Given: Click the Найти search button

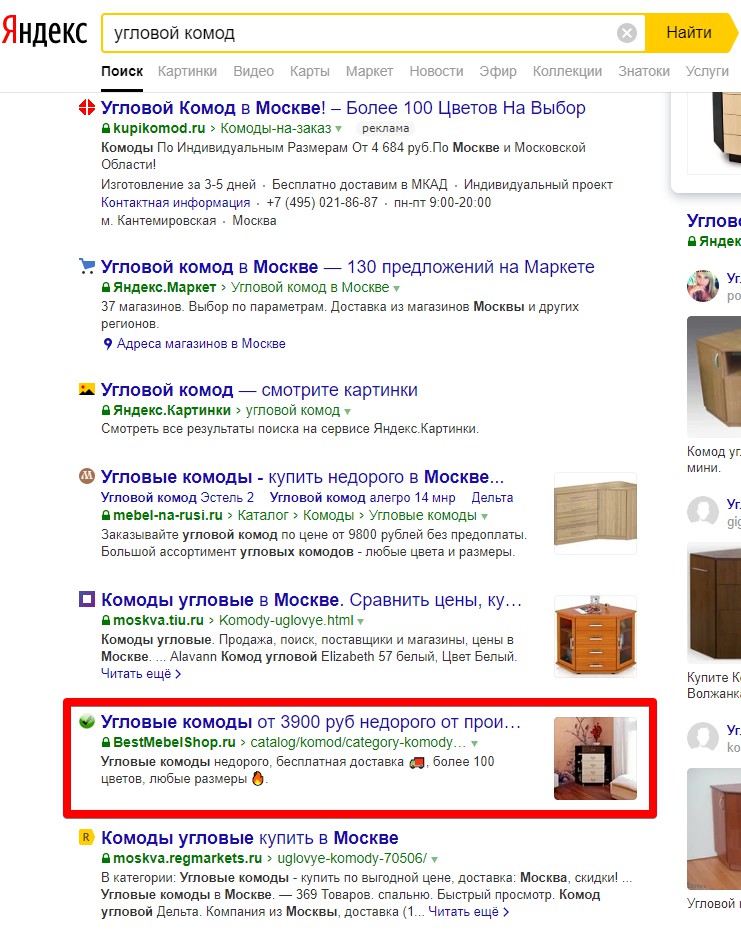Looking at the screenshot, I should point(689,33).
